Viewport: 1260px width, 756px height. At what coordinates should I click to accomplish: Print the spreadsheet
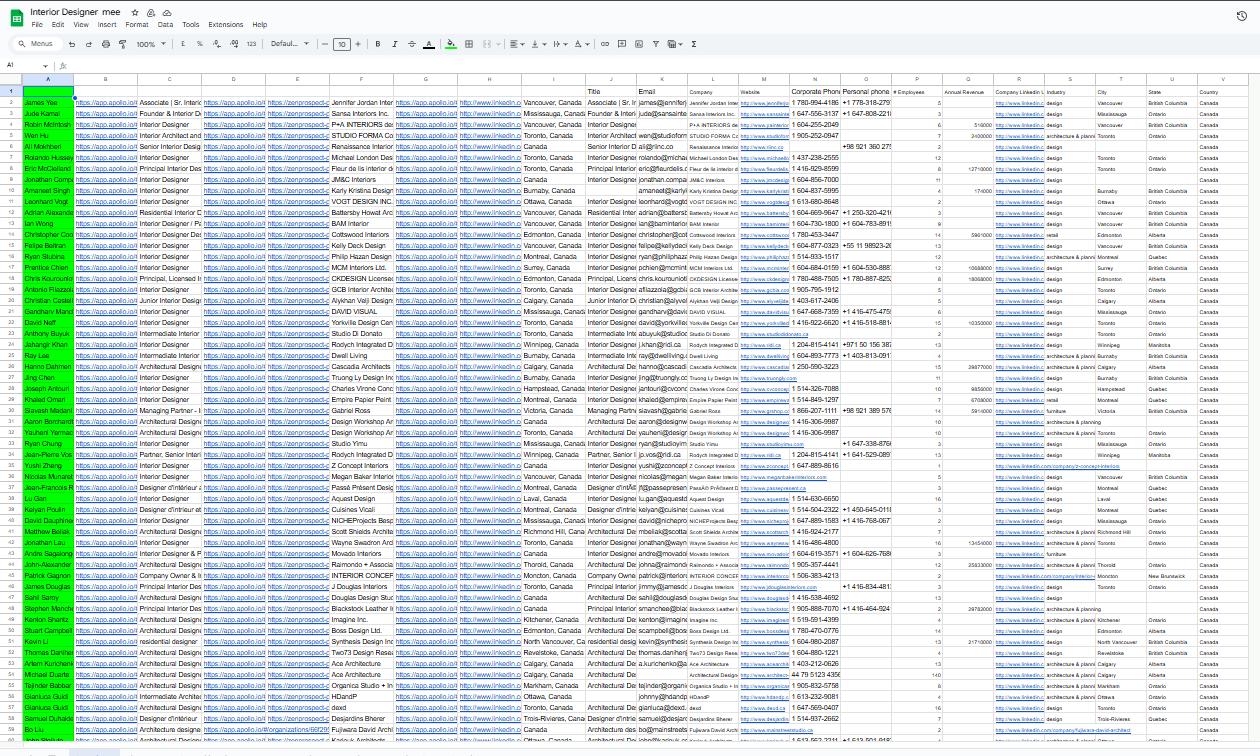pos(106,44)
